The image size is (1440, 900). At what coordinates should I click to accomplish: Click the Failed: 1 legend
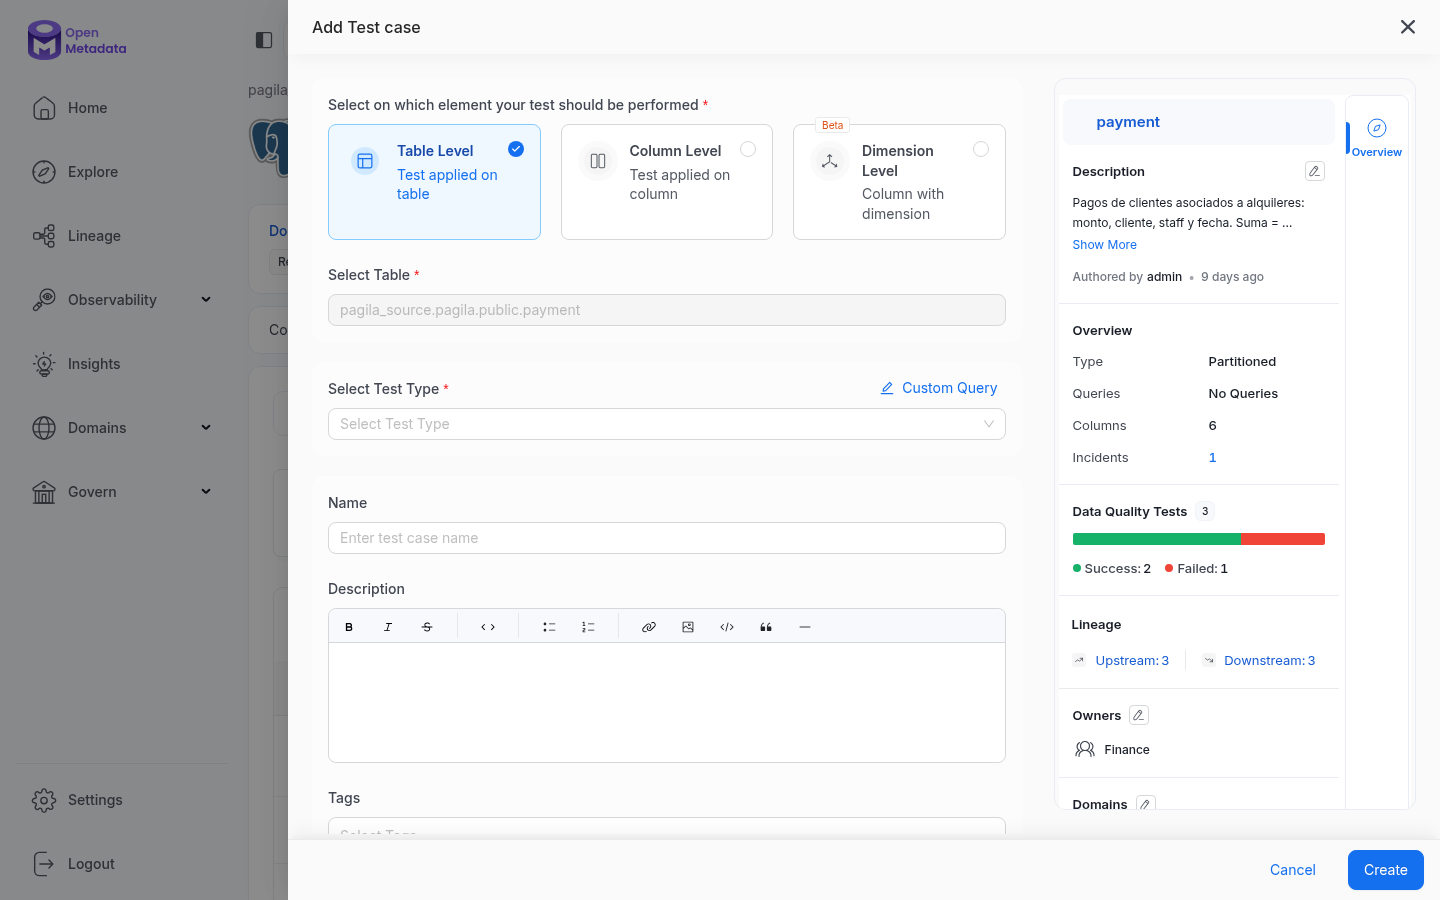[1196, 569]
